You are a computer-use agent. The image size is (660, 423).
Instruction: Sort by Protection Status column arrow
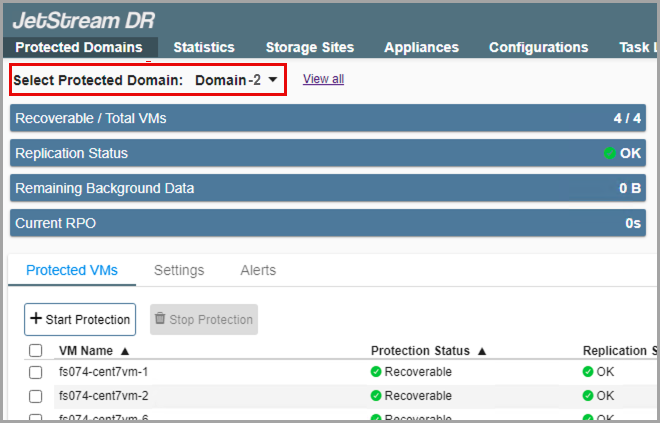tap(481, 351)
